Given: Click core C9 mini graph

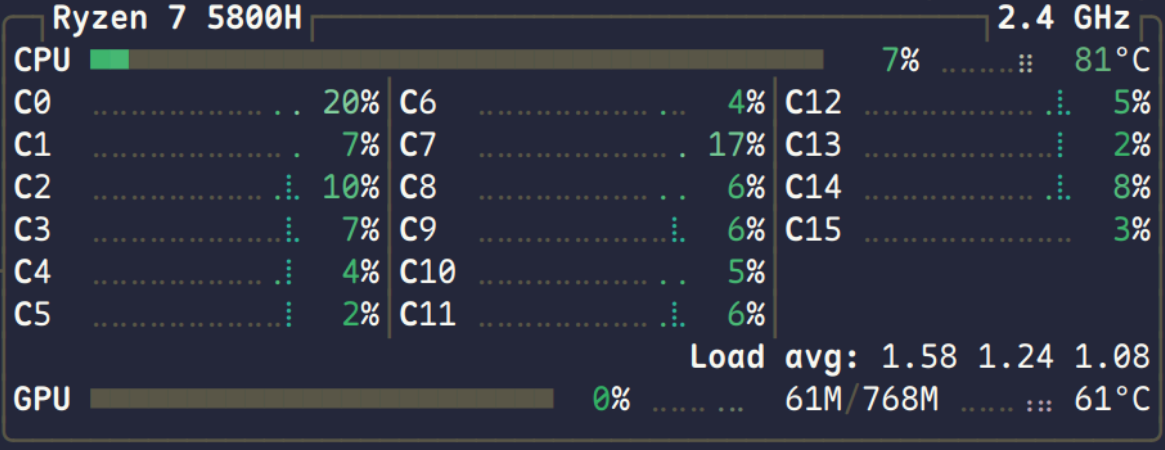Looking at the screenshot, I should coord(582,232).
